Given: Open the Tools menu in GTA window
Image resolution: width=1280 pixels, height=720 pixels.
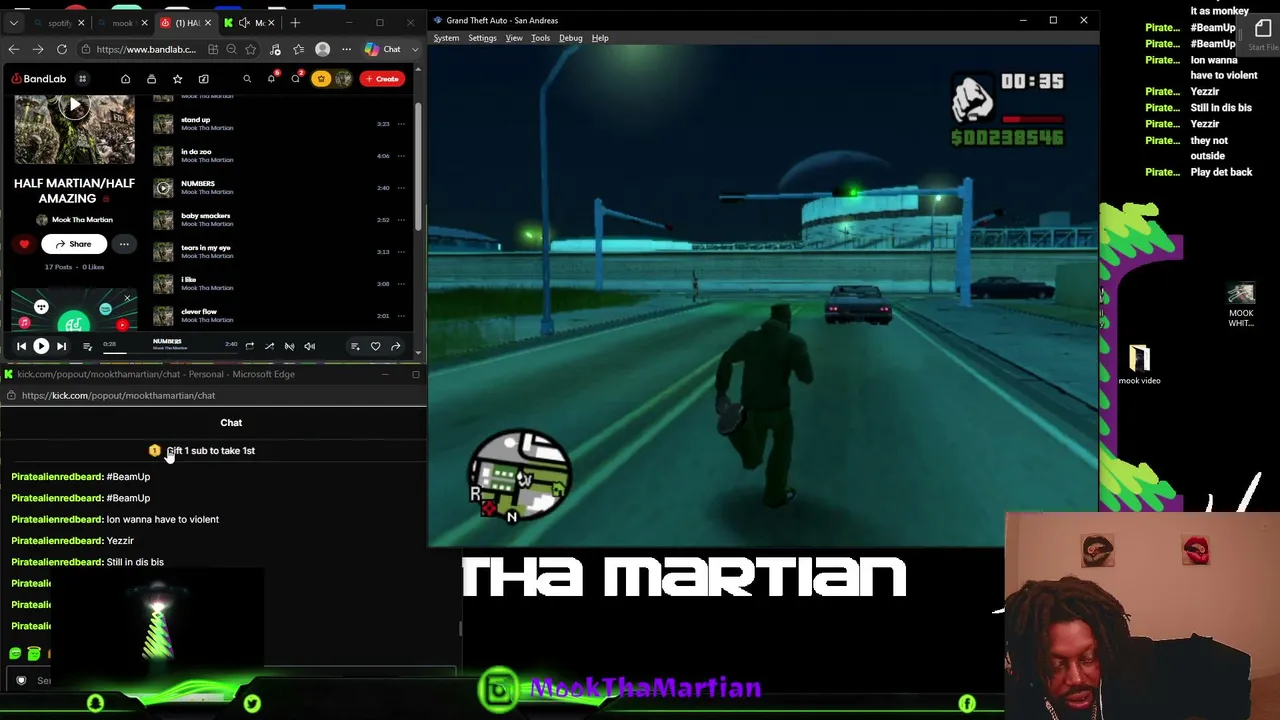Looking at the screenshot, I should click(x=540, y=38).
